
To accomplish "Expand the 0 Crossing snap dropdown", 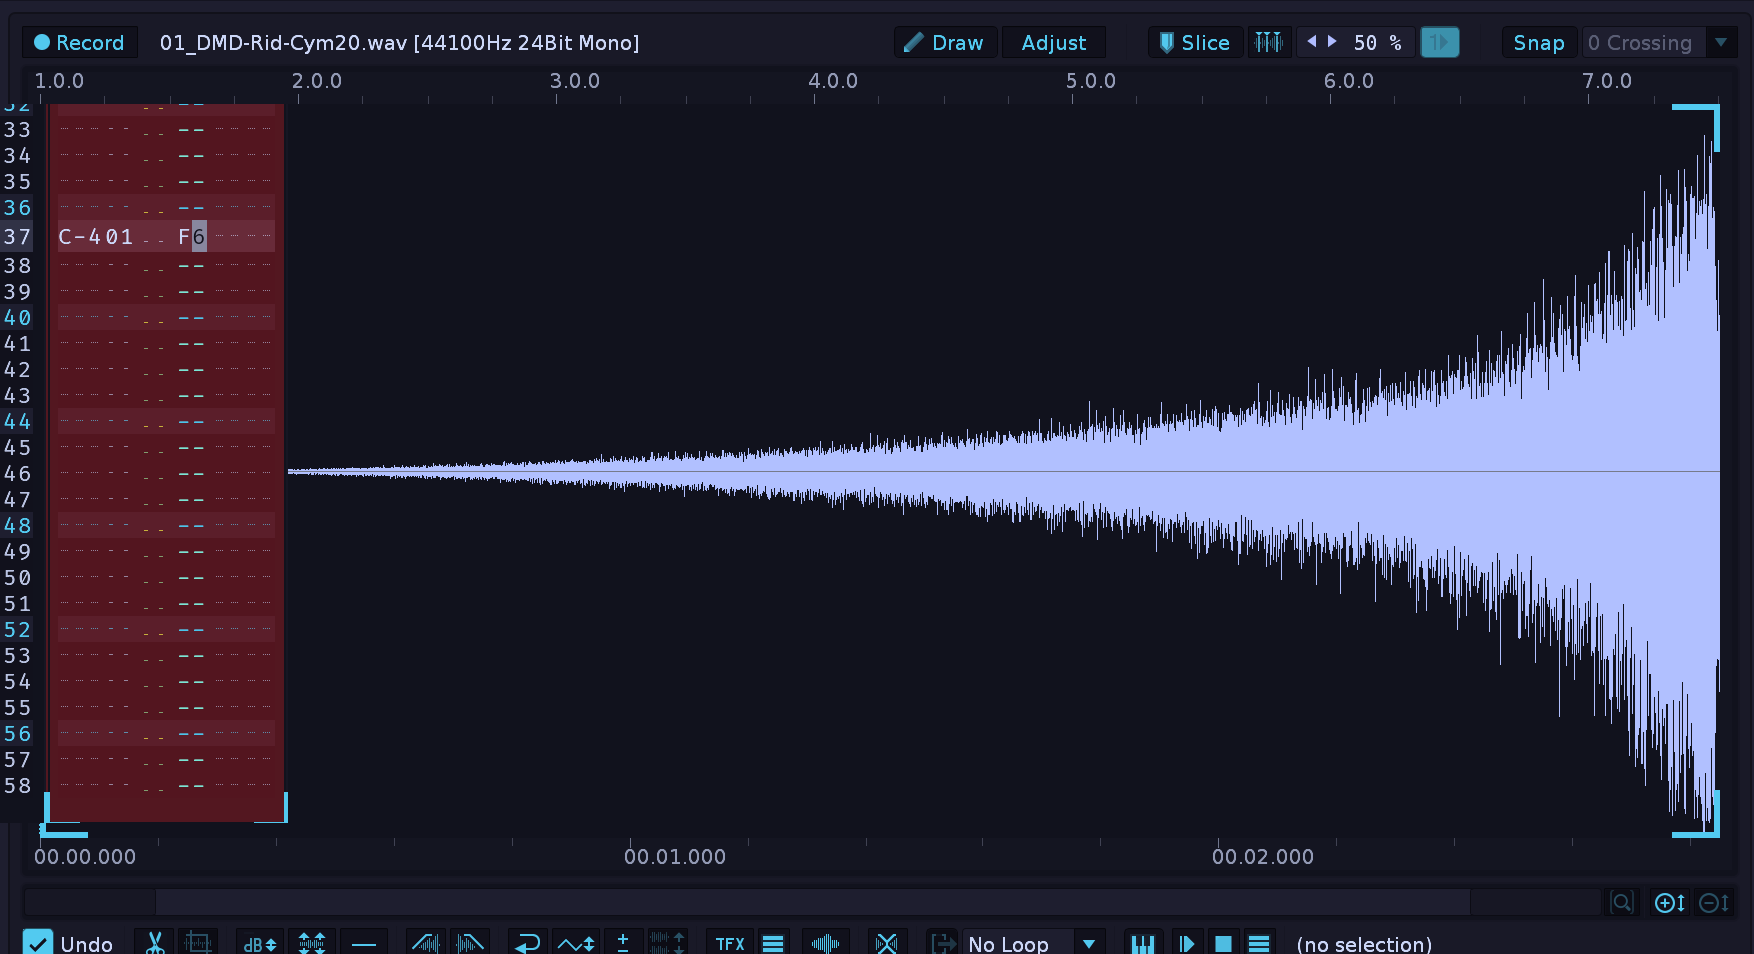I will coord(1721,42).
